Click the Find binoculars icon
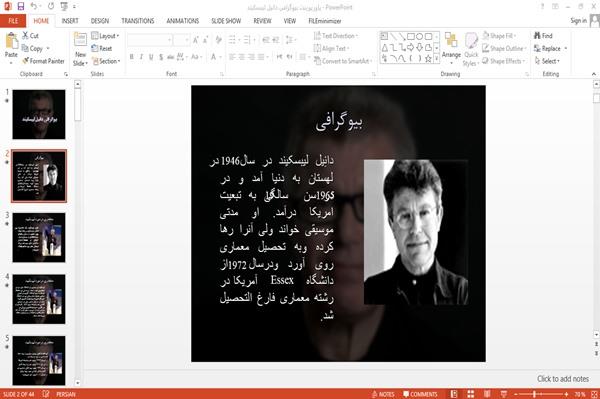This screenshot has height=399, width=600. point(537,36)
